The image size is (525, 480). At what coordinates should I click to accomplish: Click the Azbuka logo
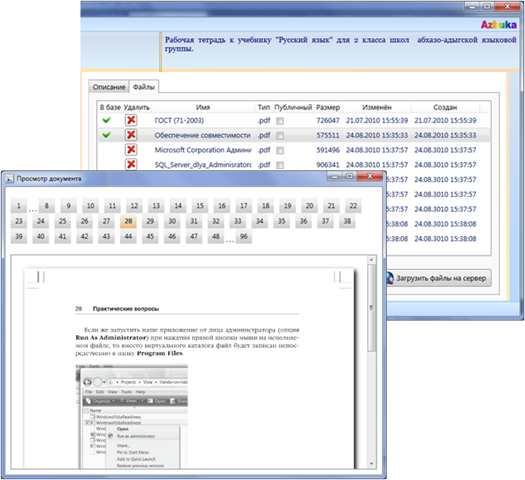499,25
